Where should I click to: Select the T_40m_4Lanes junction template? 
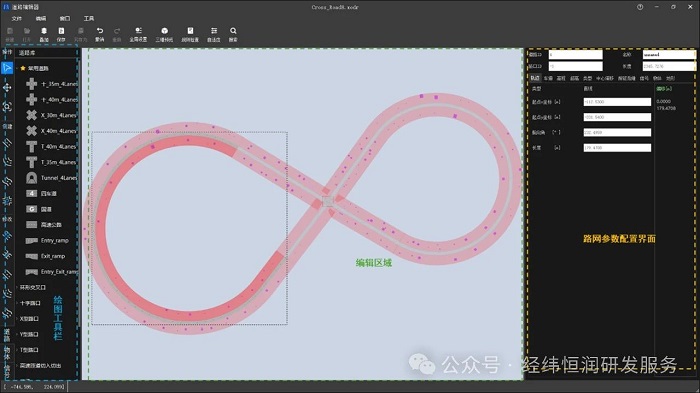pyautogui.click(x=51, y=146)
